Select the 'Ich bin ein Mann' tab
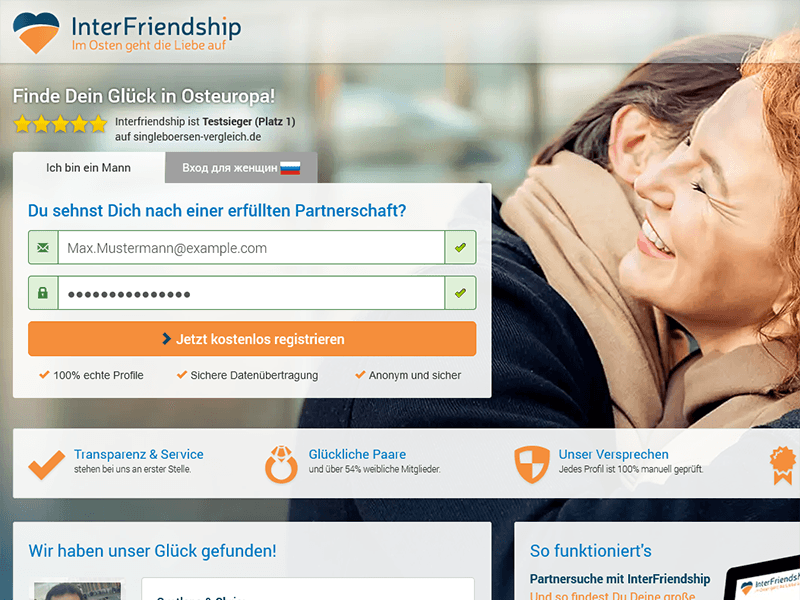Image resolution: width=800 pixels, height=600 pixels. [89, 168]
